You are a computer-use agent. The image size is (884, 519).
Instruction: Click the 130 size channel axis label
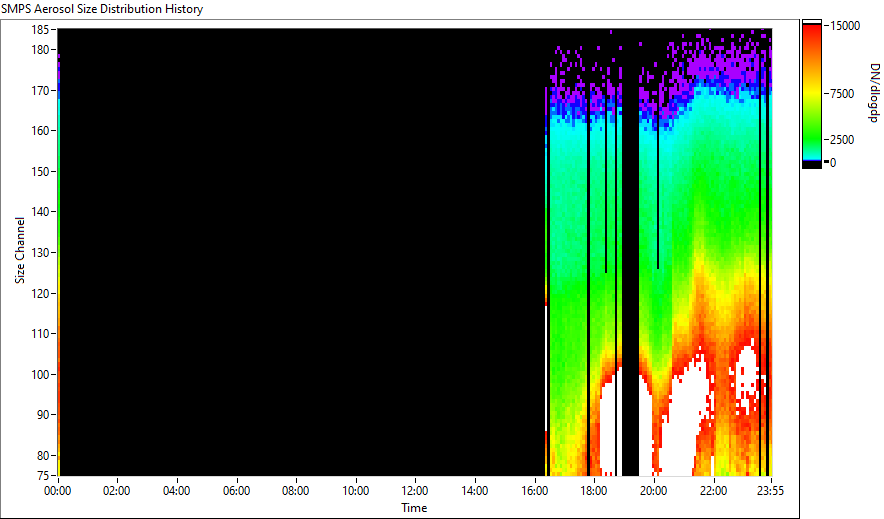point(40,252)
